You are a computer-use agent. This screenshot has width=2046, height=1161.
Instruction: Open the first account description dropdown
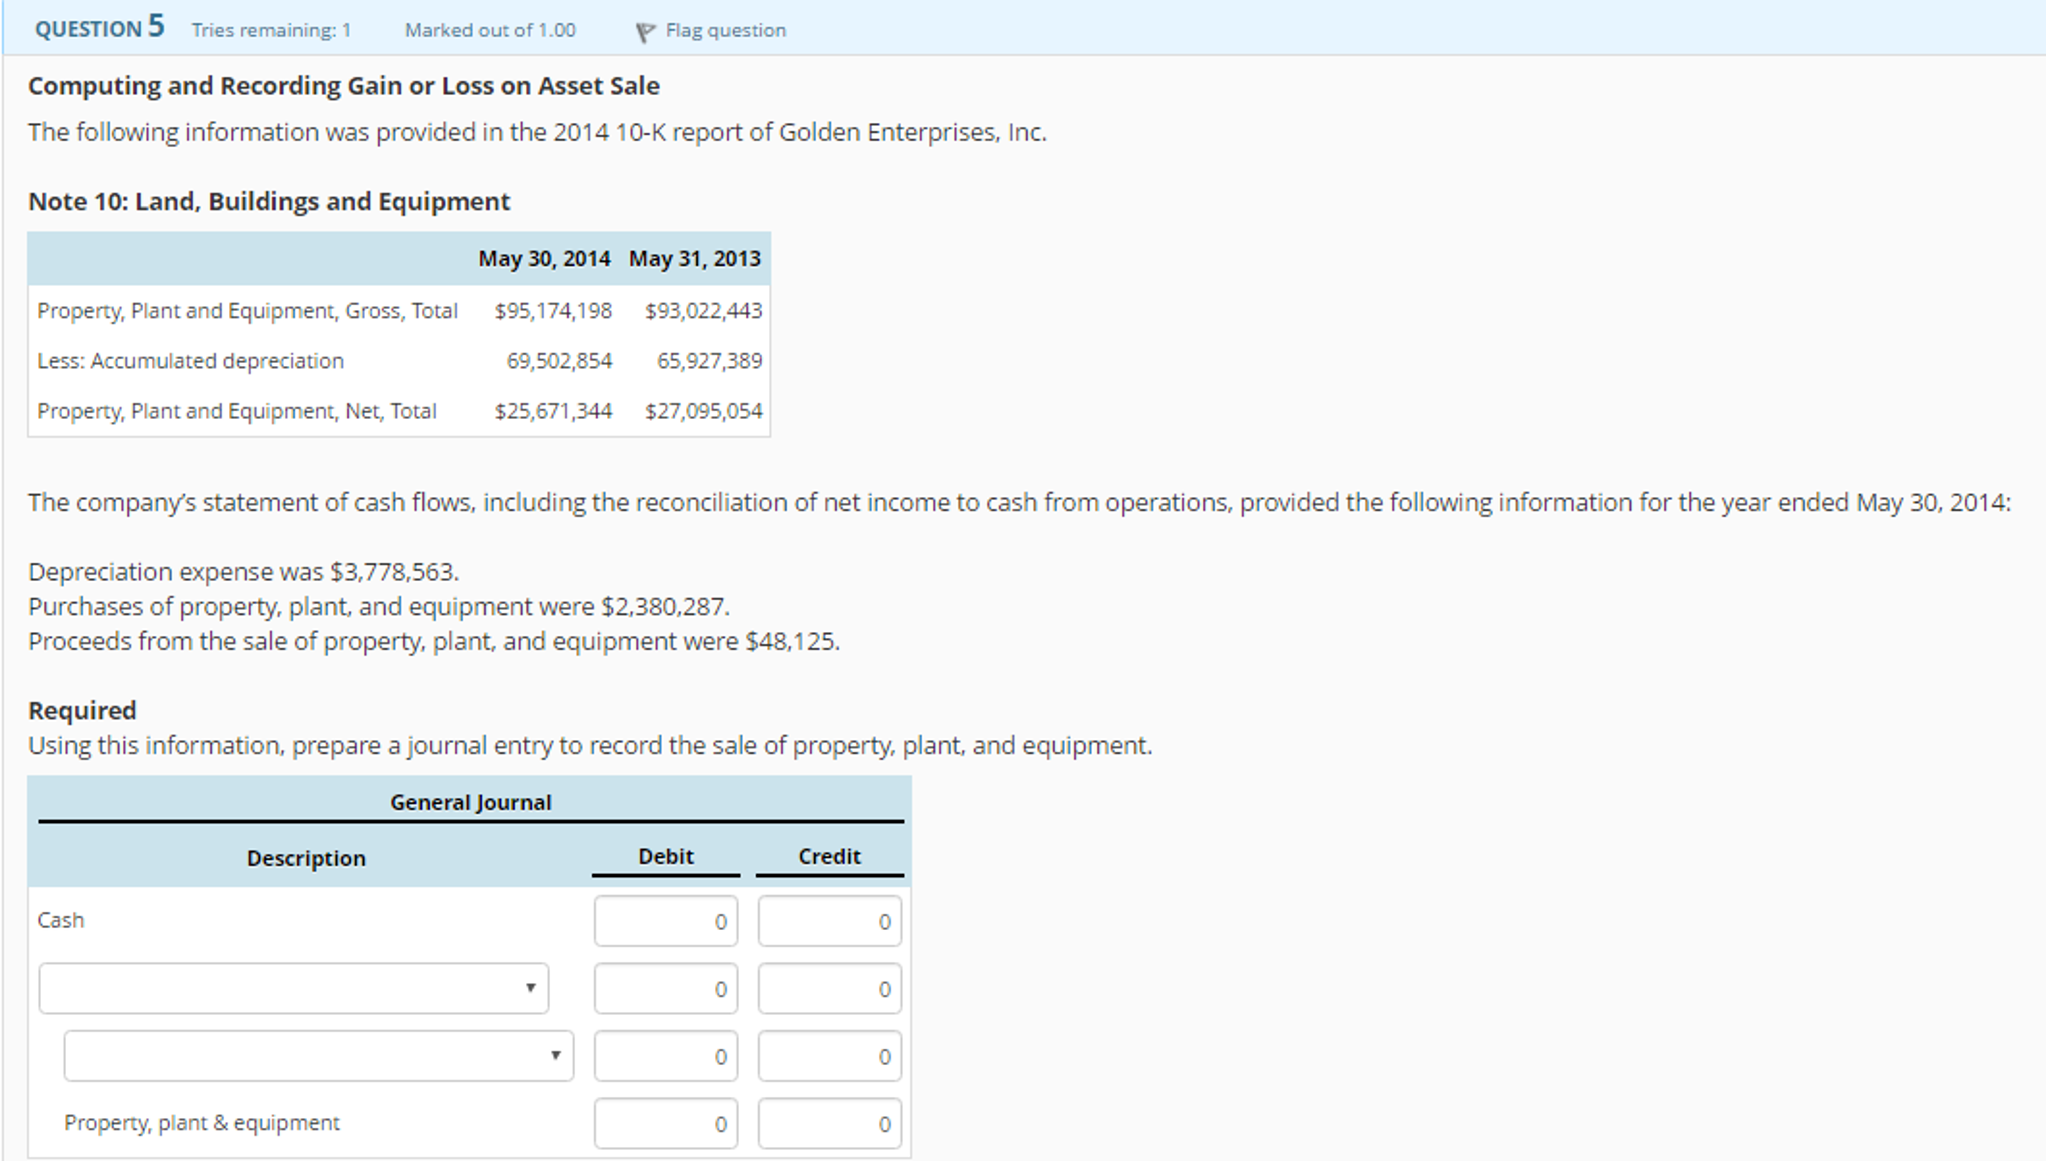293,988
